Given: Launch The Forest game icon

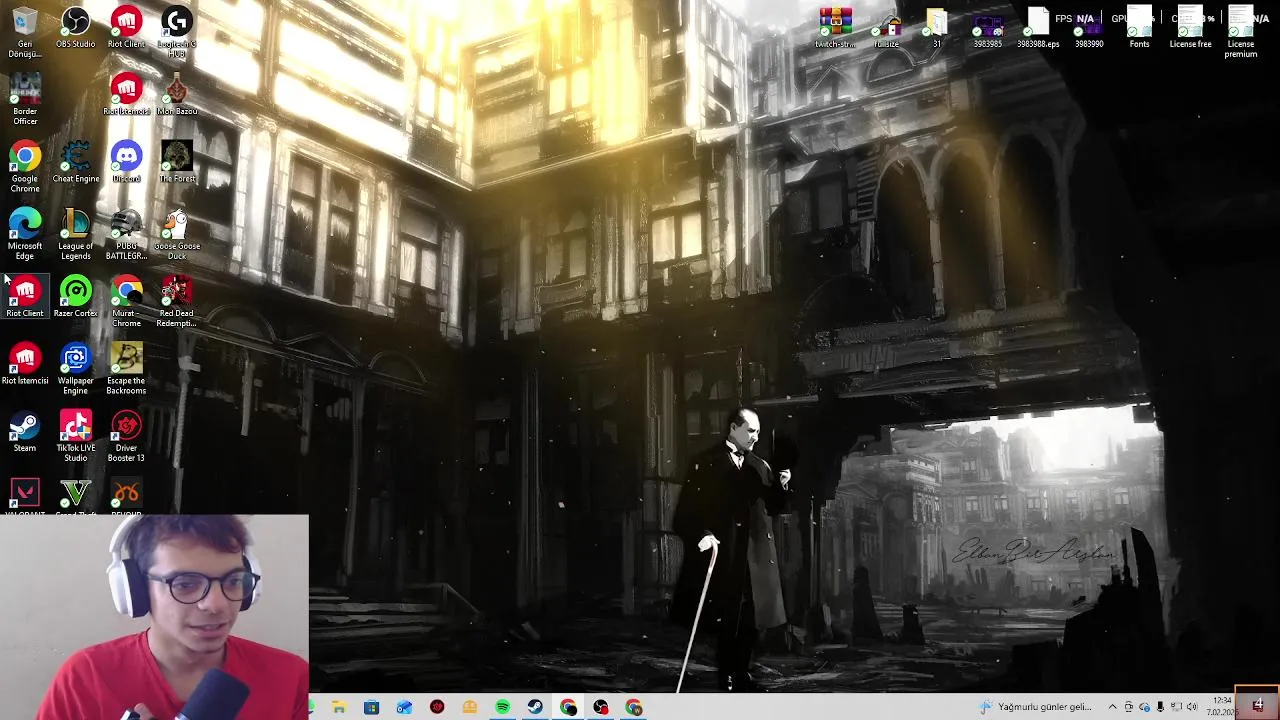Looking at the screenshot, I should (177, 162).
